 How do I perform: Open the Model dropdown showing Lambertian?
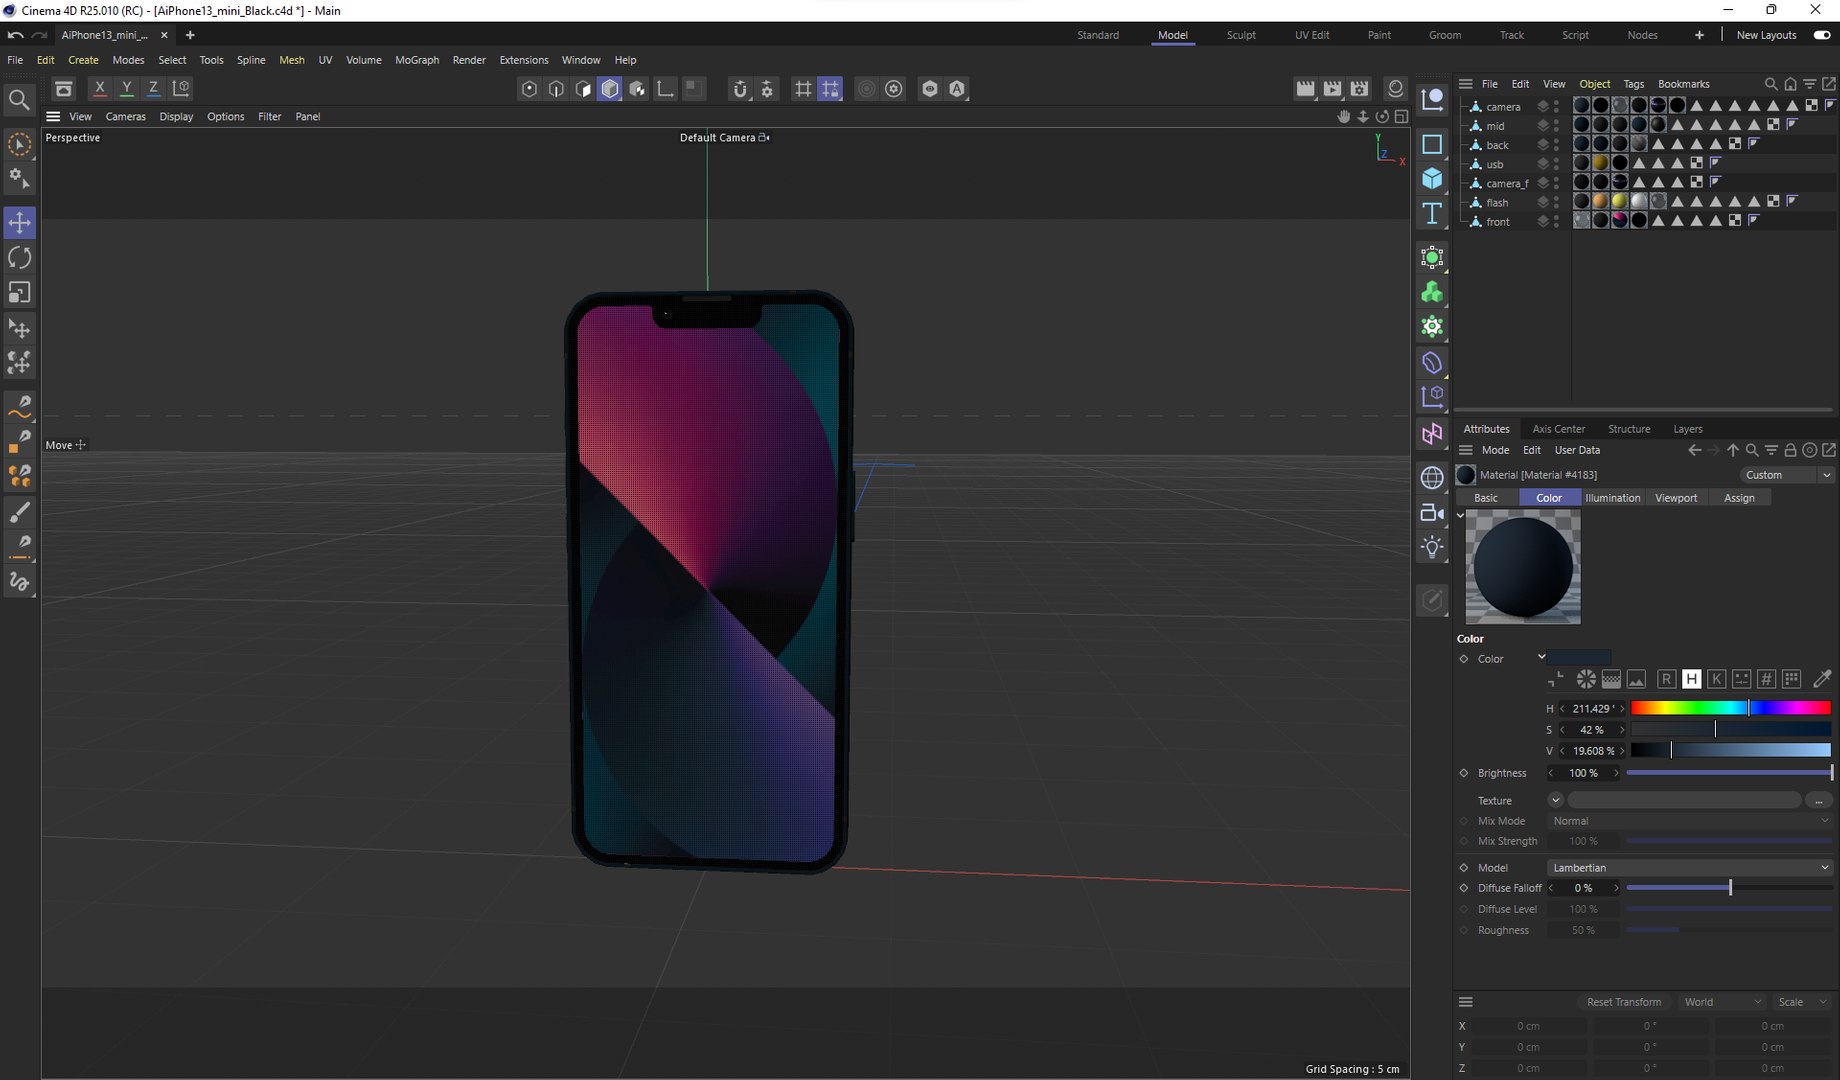coord(1690,867)
